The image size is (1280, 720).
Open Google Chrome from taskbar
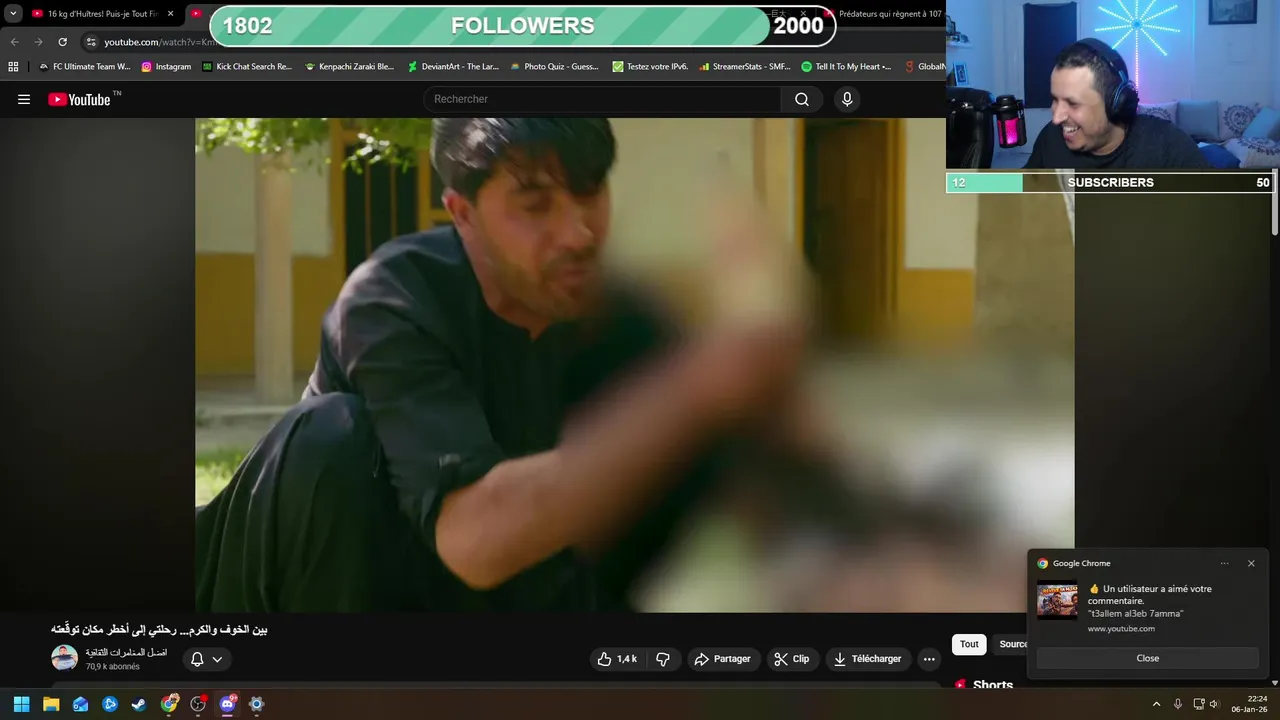[169, 704]
